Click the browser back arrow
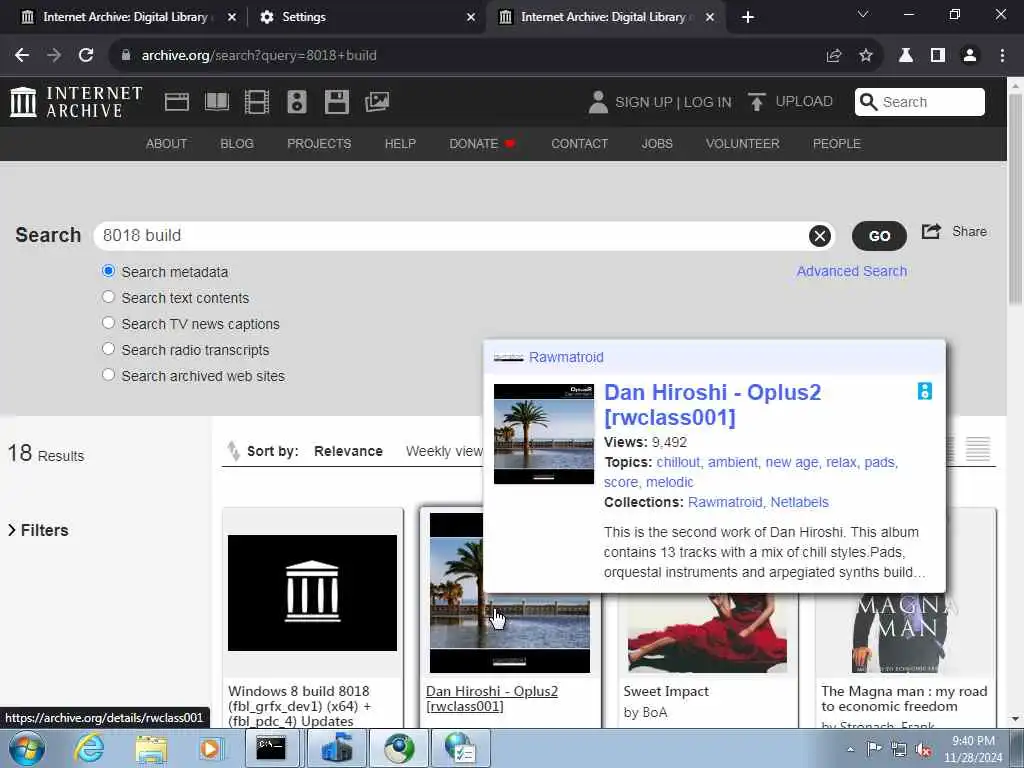Viewport: 1024px width, 768px height. pyautogui.click(x=22, y=56)
